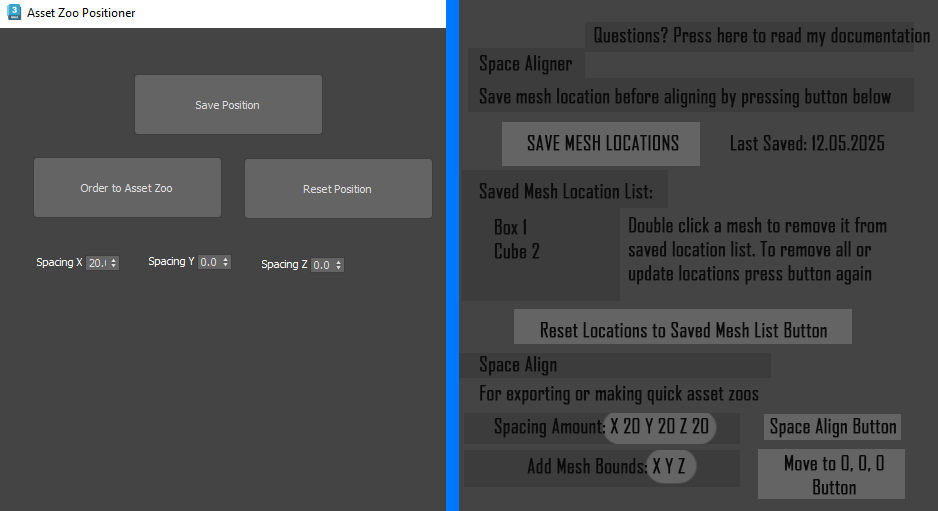This screenshot has height=511, width=938.
Task: Open the documentation link in mockup
Action: point(761,36)
